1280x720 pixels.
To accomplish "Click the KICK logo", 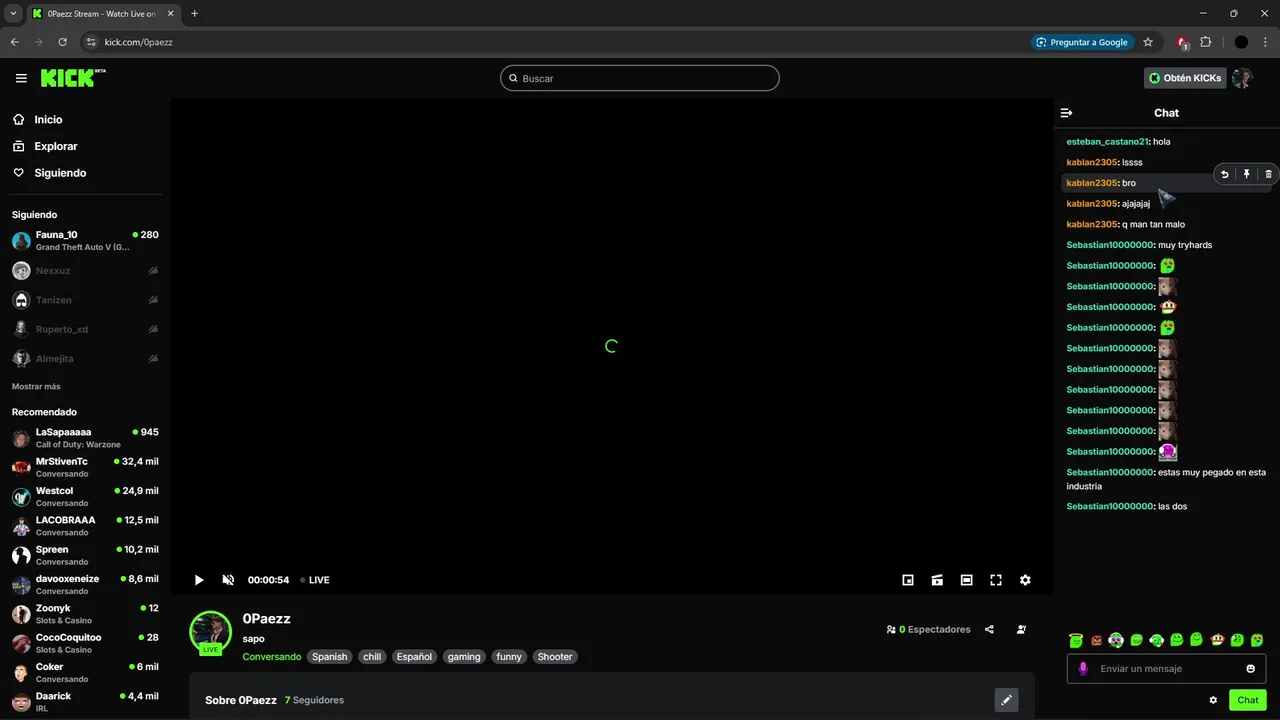I will pos(72,78).
